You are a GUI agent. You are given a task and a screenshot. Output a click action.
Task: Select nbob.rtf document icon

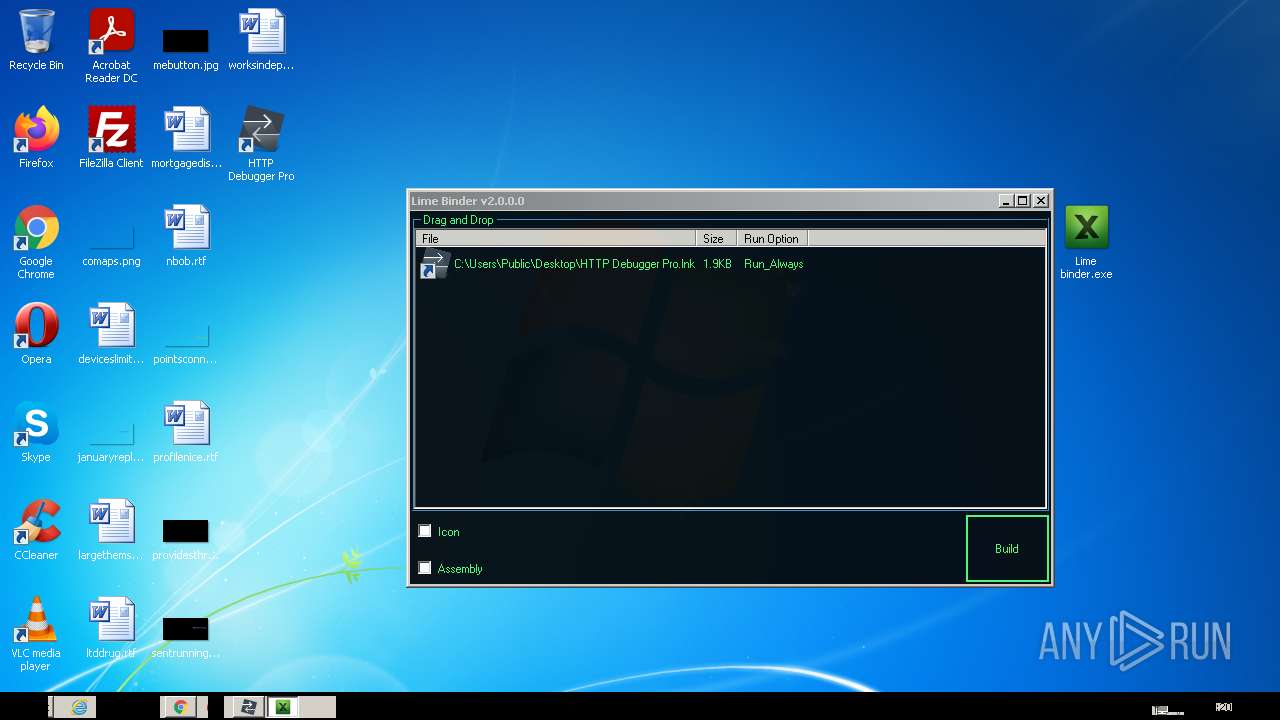click(x=186, y=236)
